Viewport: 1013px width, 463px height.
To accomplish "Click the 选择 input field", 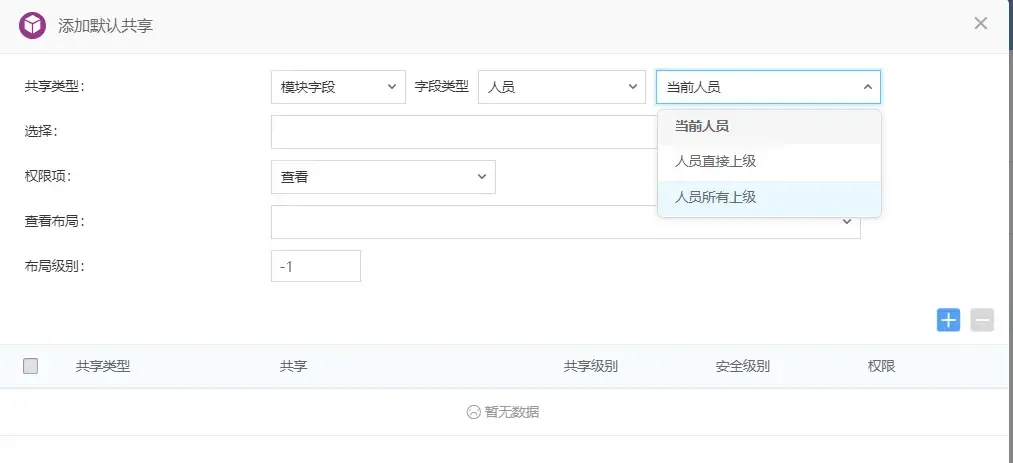I will click(x=464, y=132).
